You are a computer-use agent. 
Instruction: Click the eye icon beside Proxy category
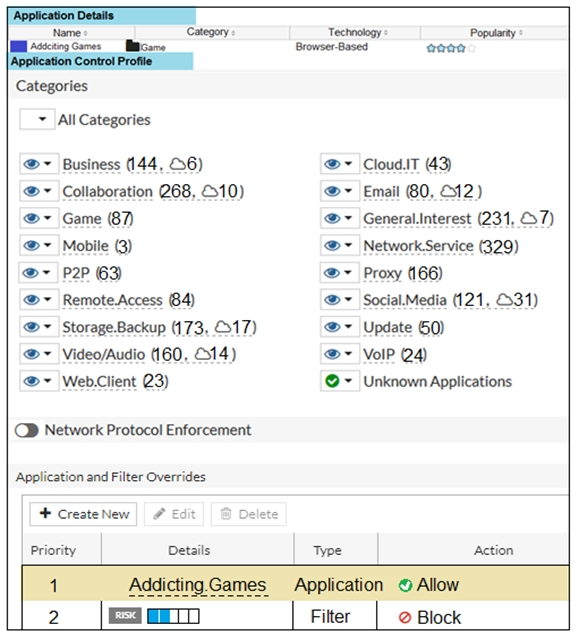click(332, 273)
